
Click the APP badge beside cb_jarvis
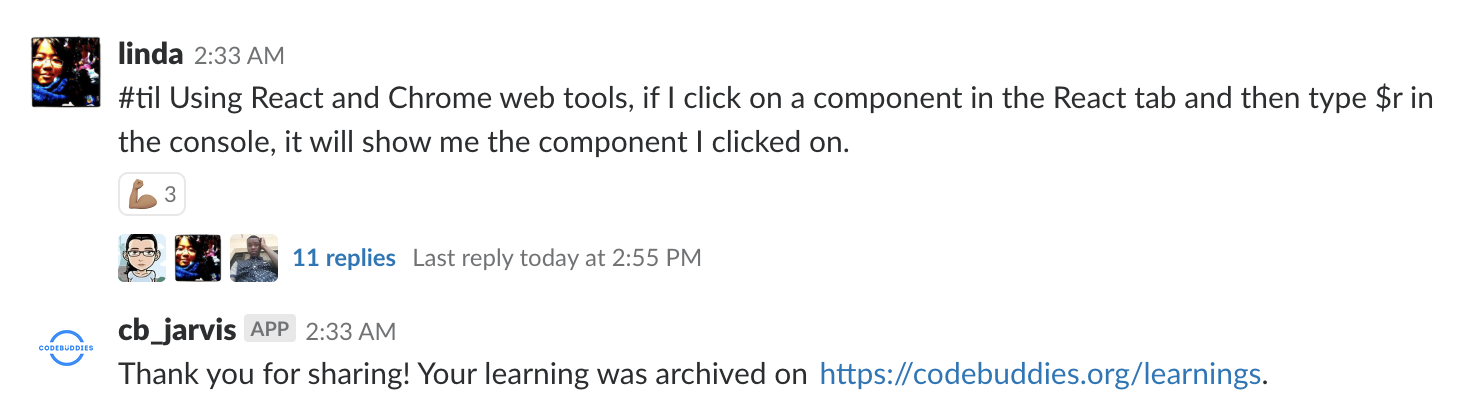(270, 330)
